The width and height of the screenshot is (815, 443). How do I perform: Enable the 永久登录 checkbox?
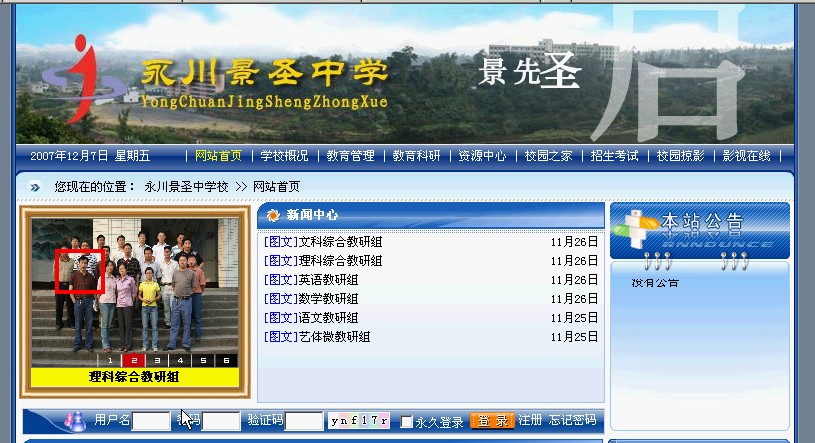407,422
